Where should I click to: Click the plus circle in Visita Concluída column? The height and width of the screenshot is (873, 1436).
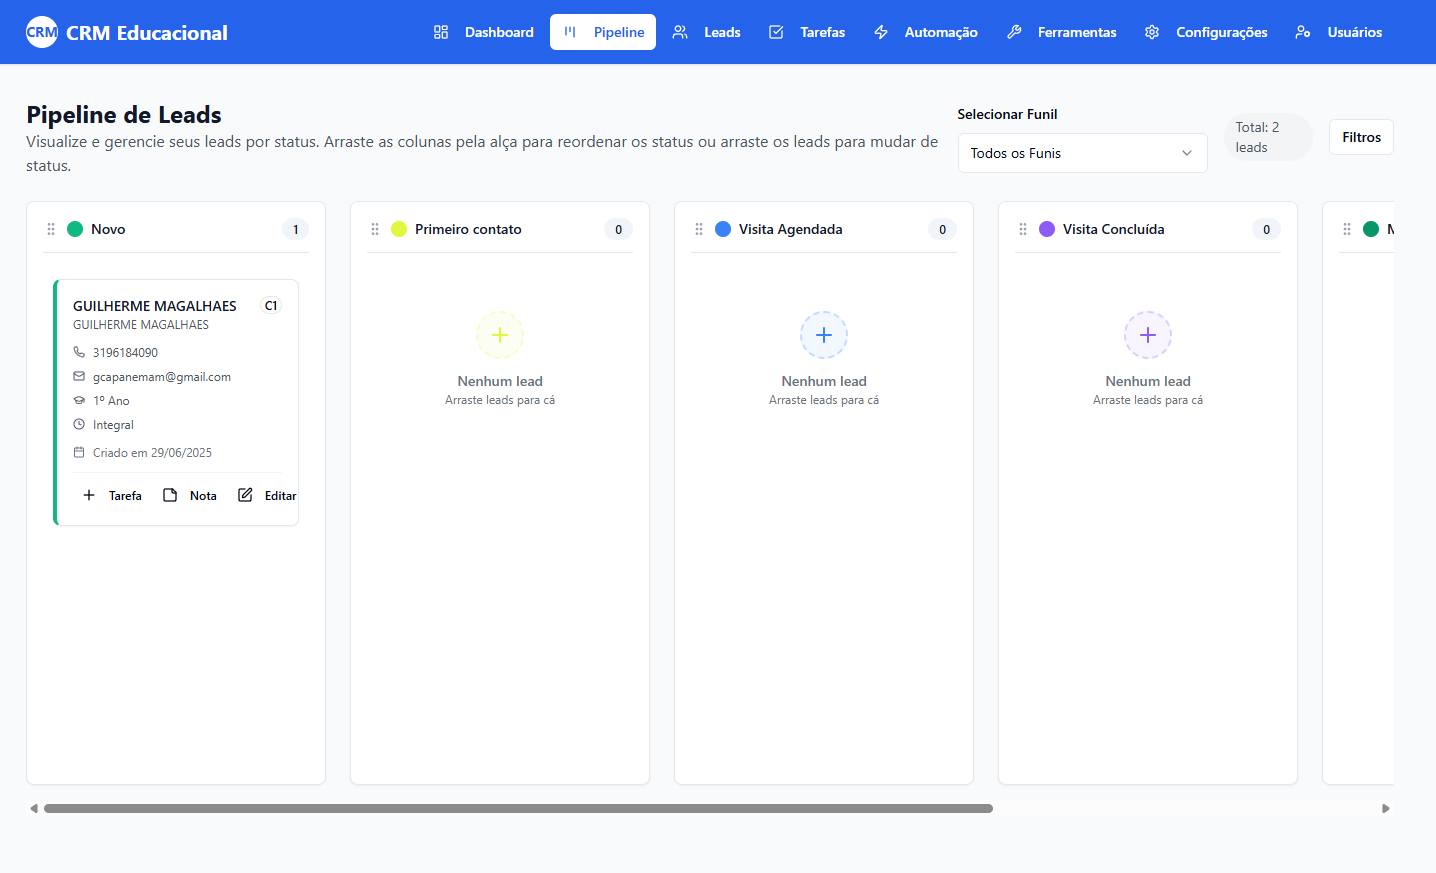(1148, 335)
